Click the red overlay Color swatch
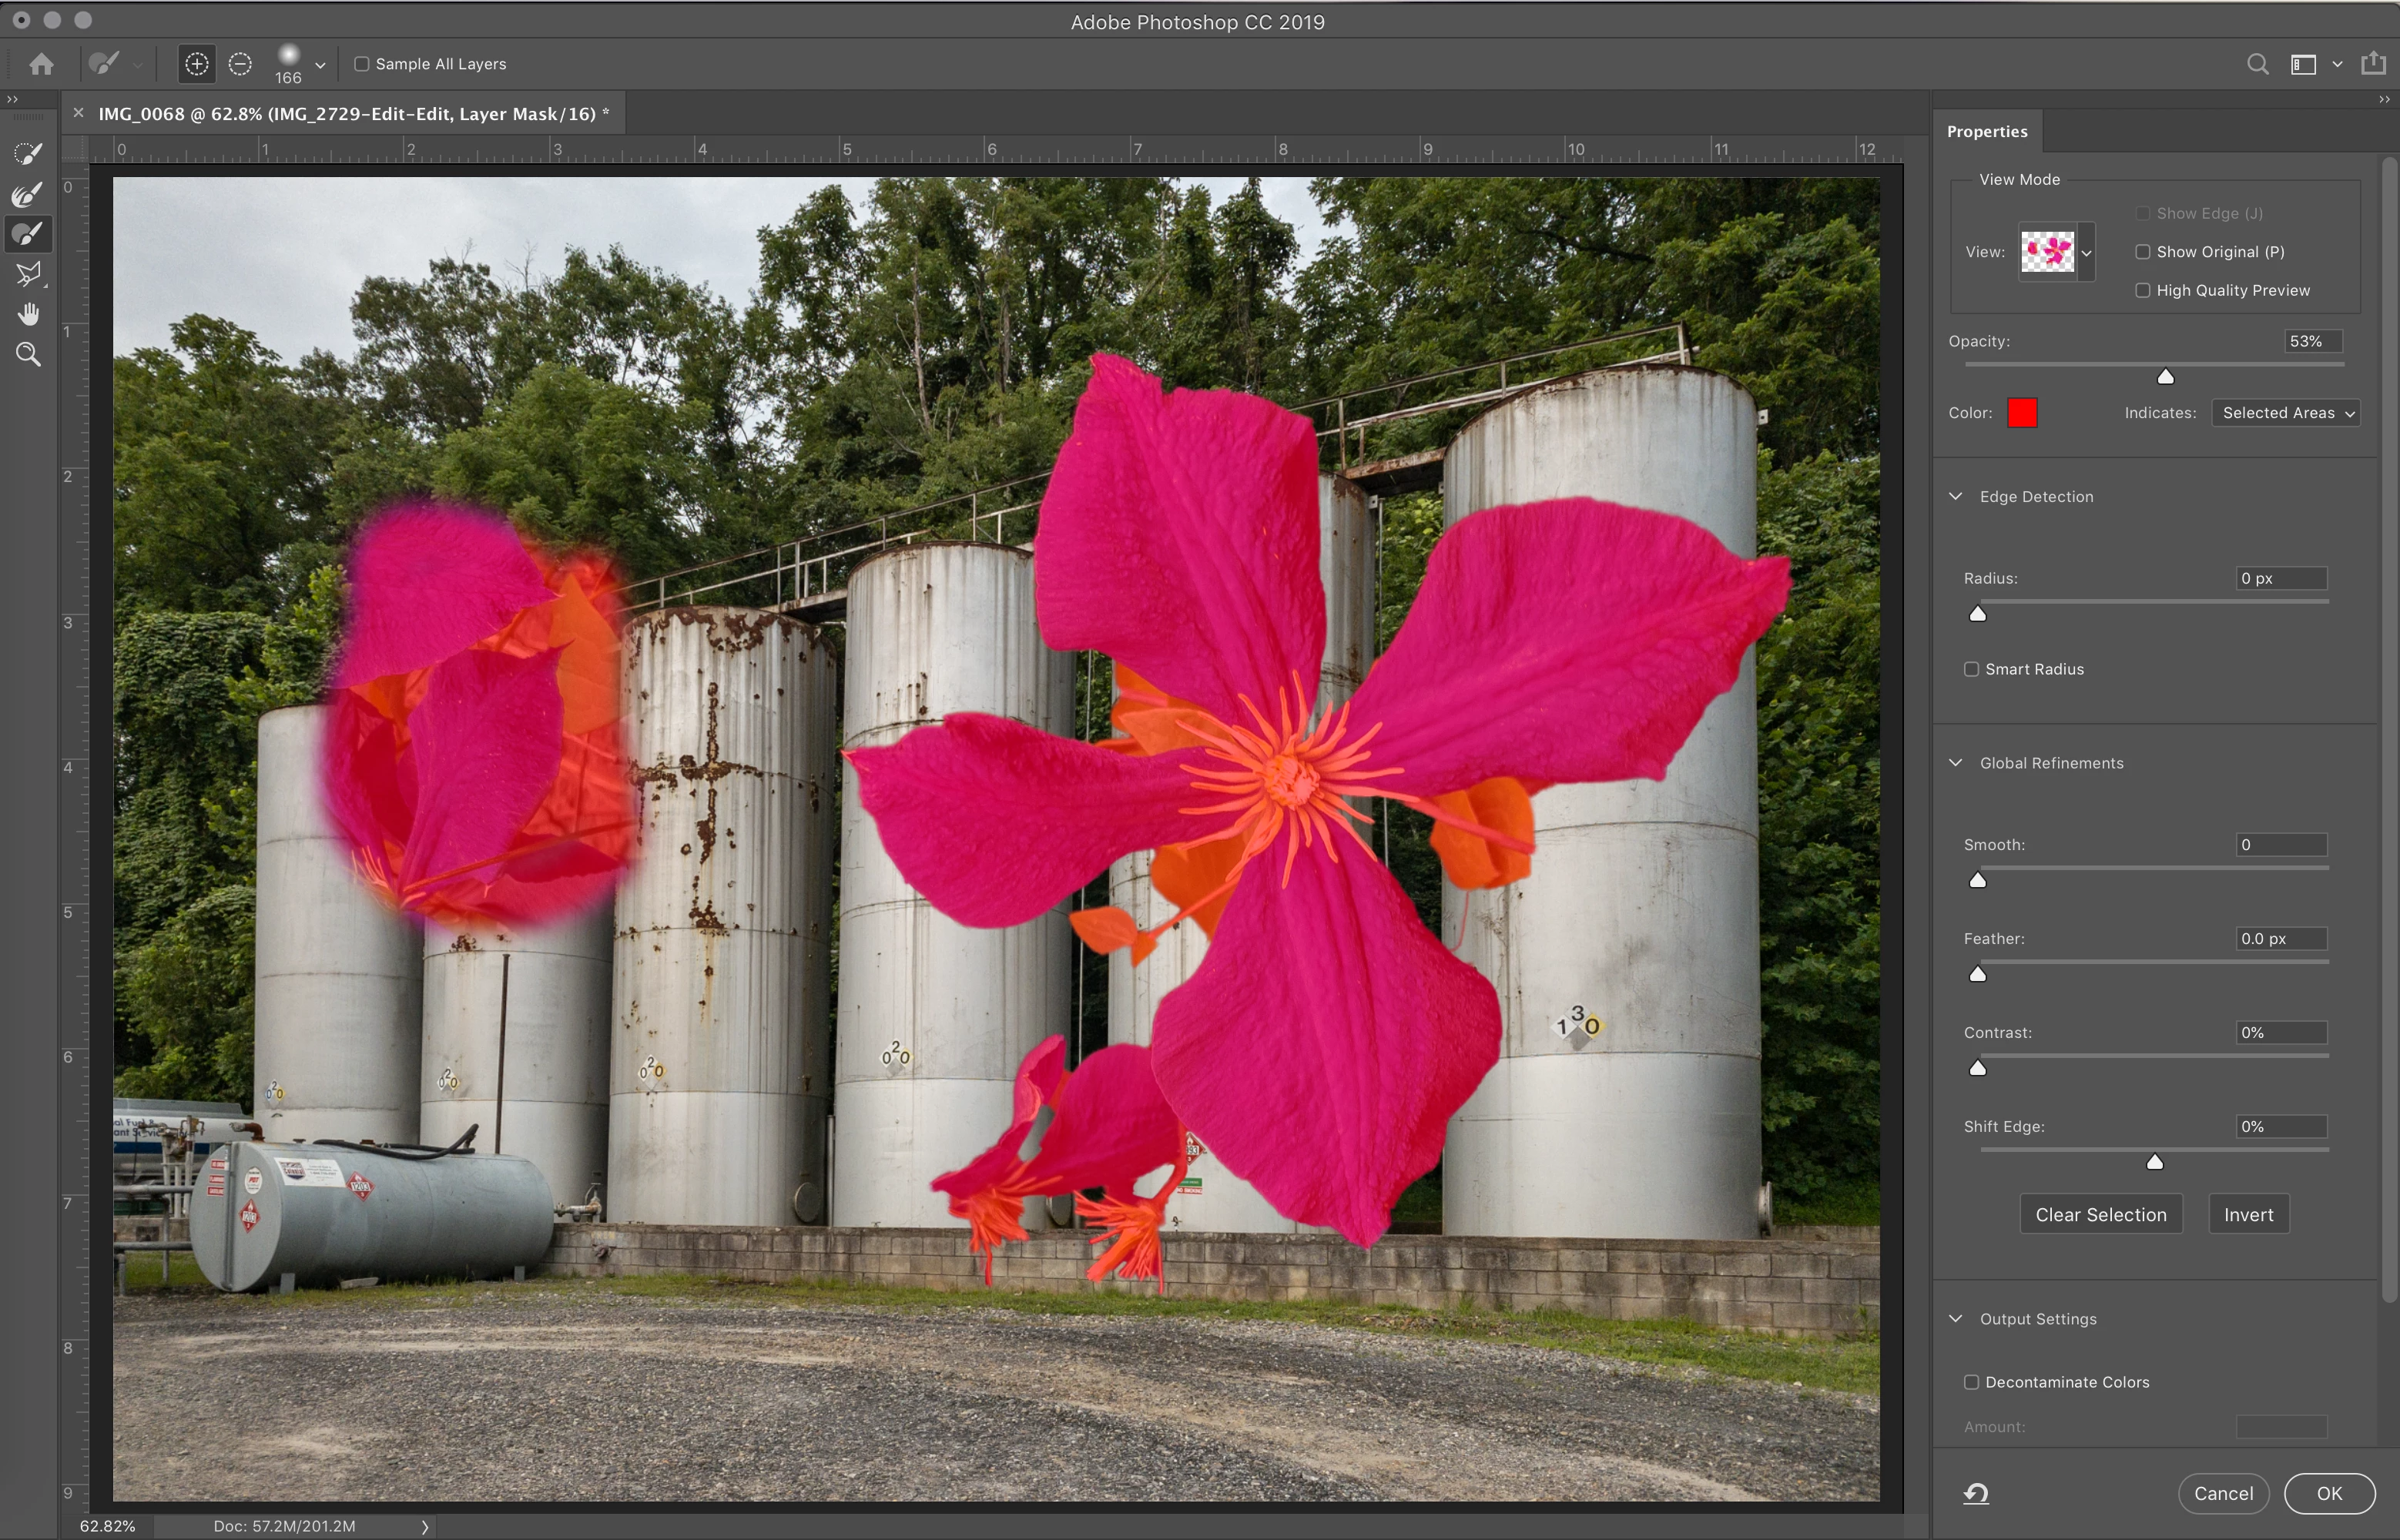This screenshot has height=1540, width=2400. point(2022,413)
